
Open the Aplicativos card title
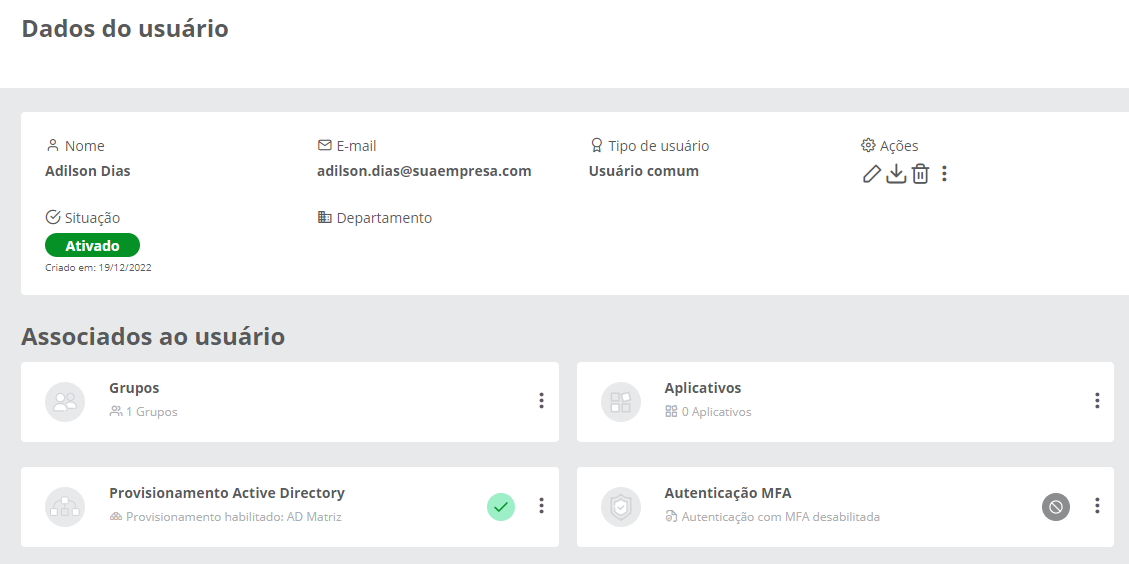coord(703,388)
